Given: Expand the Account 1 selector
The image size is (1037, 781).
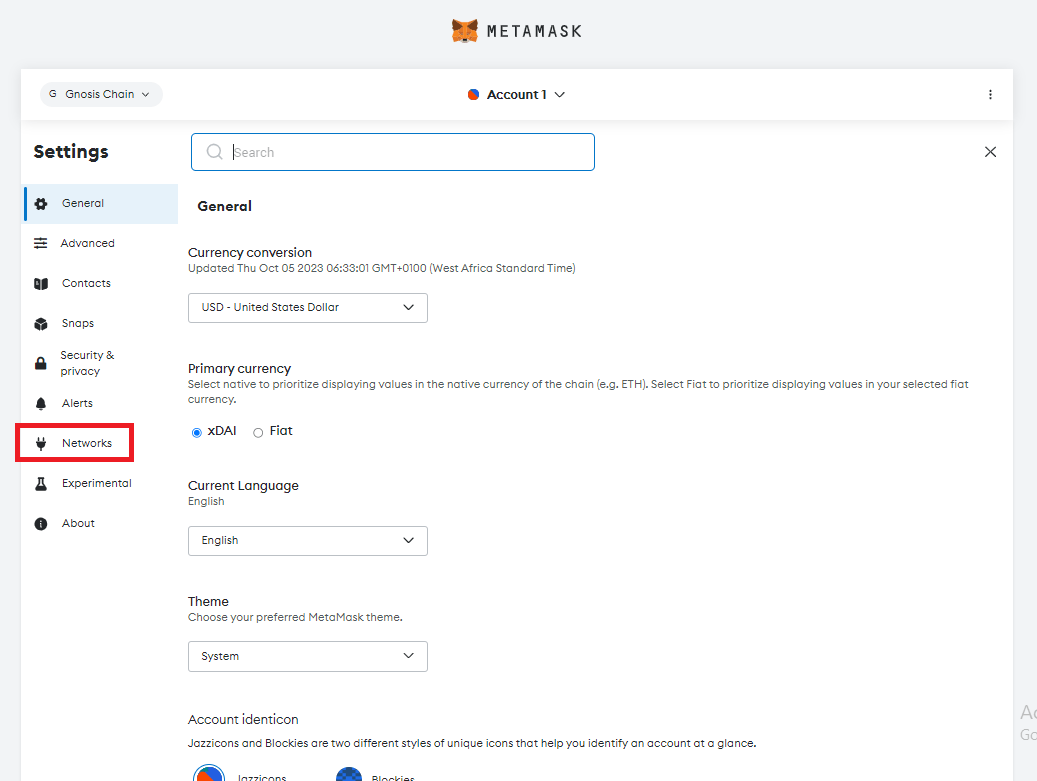Looking at the screenshot, I should [516, 94].
